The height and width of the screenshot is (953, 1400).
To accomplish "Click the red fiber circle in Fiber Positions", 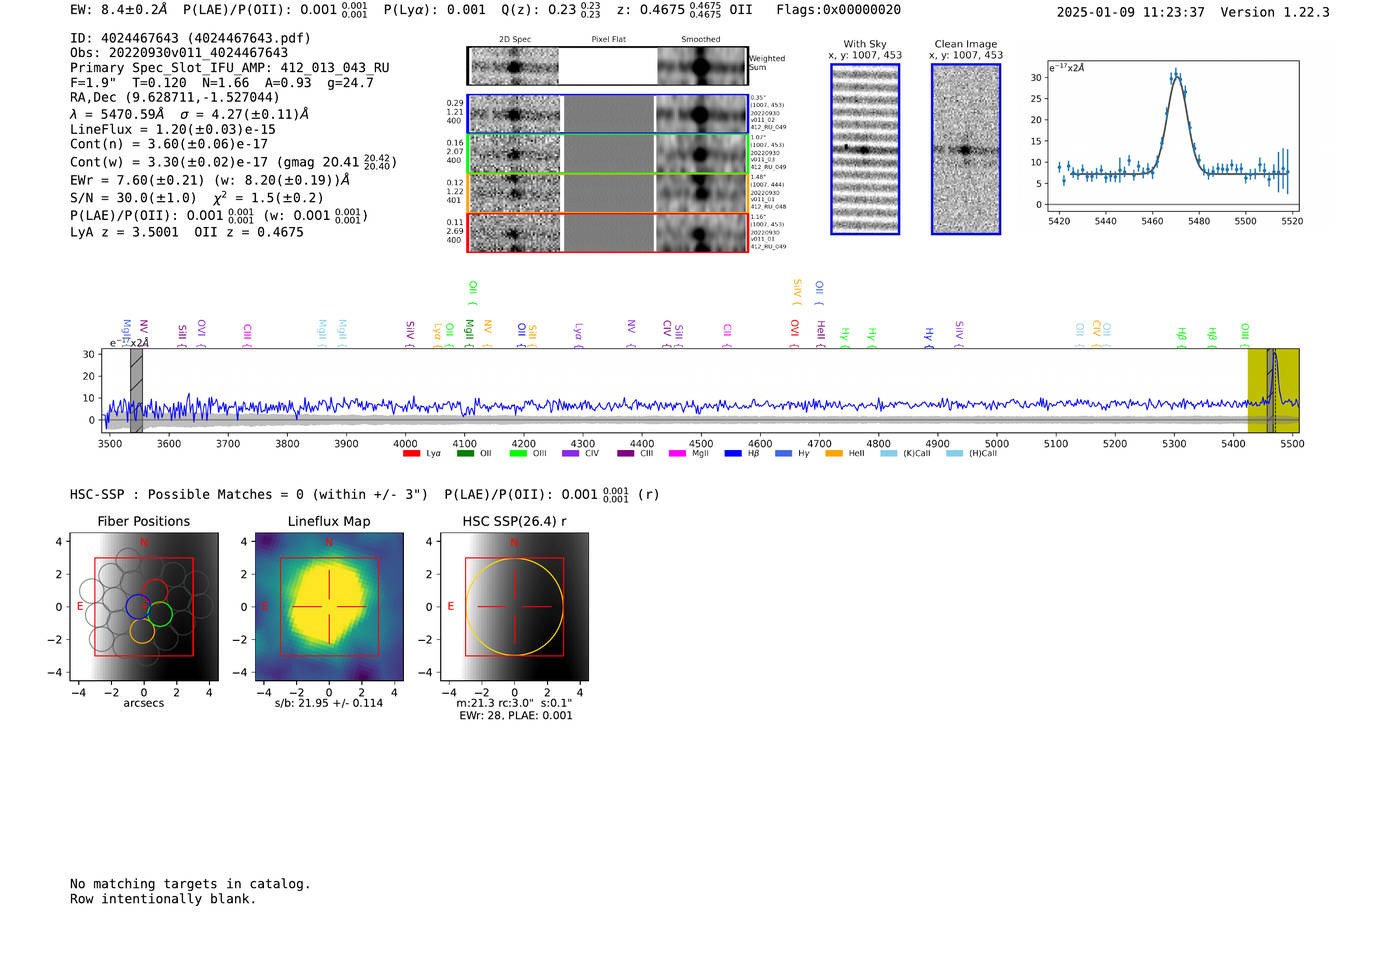I will [155, 592].
